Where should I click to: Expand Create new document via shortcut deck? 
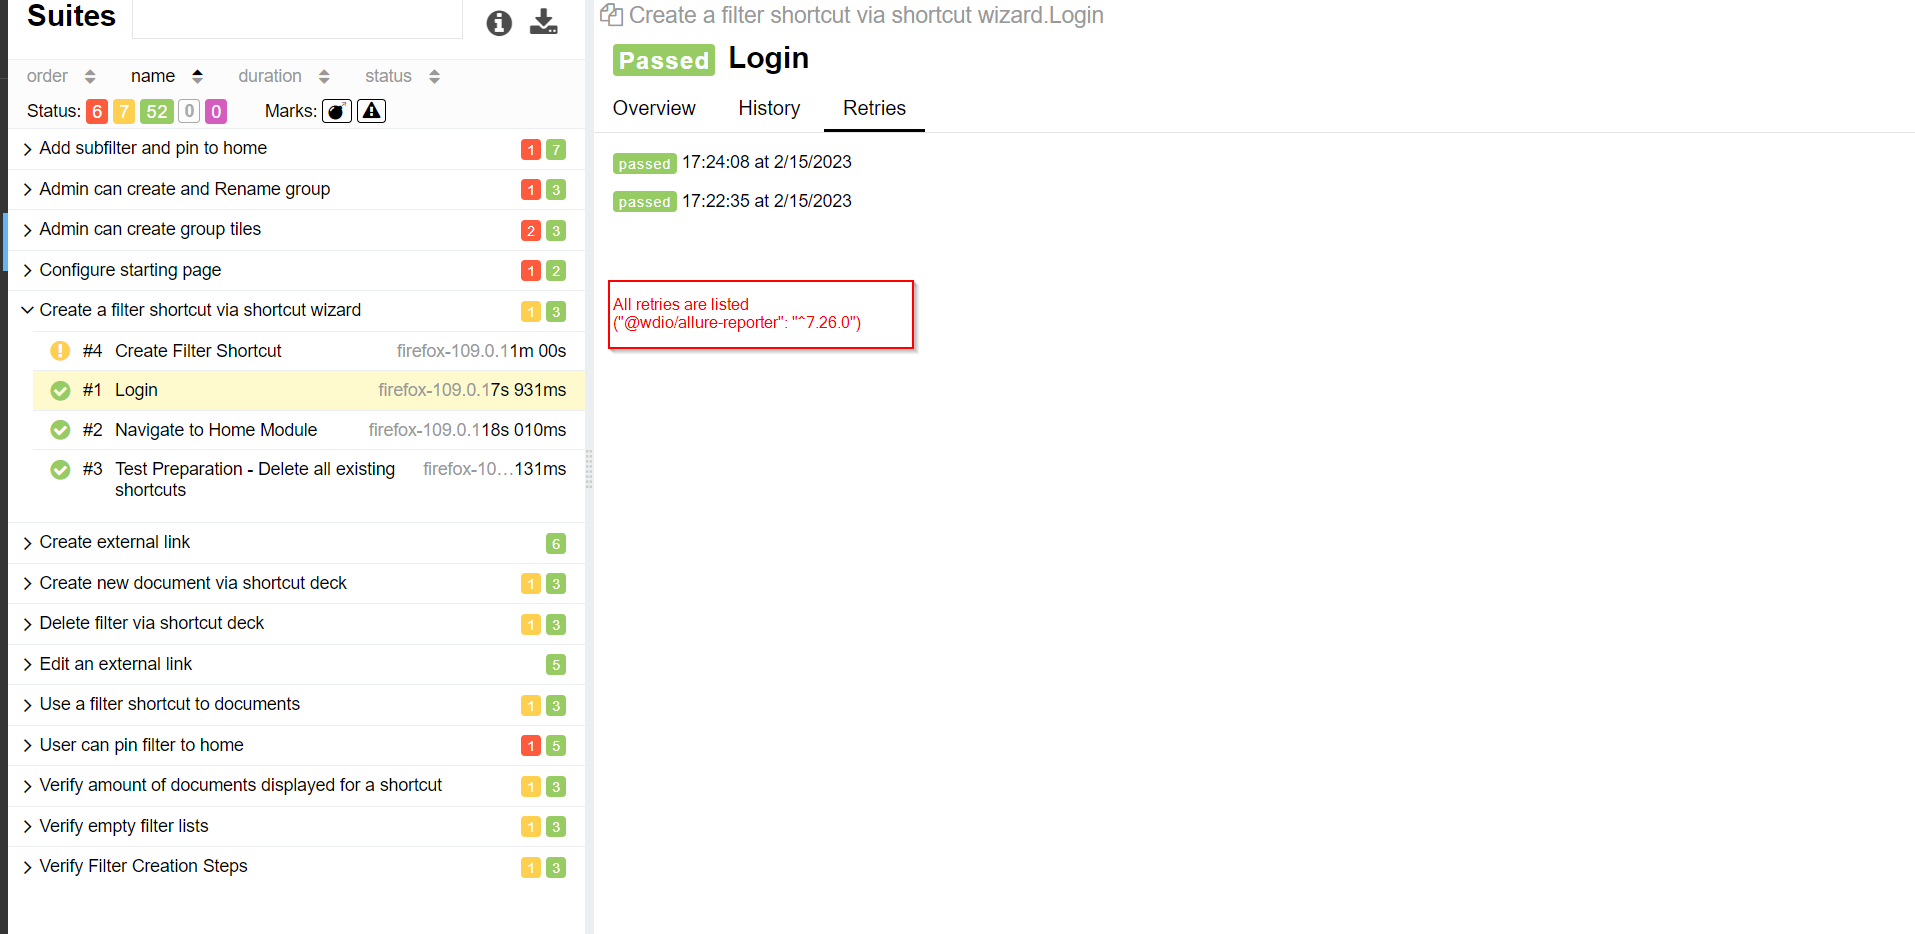(296, 583)
